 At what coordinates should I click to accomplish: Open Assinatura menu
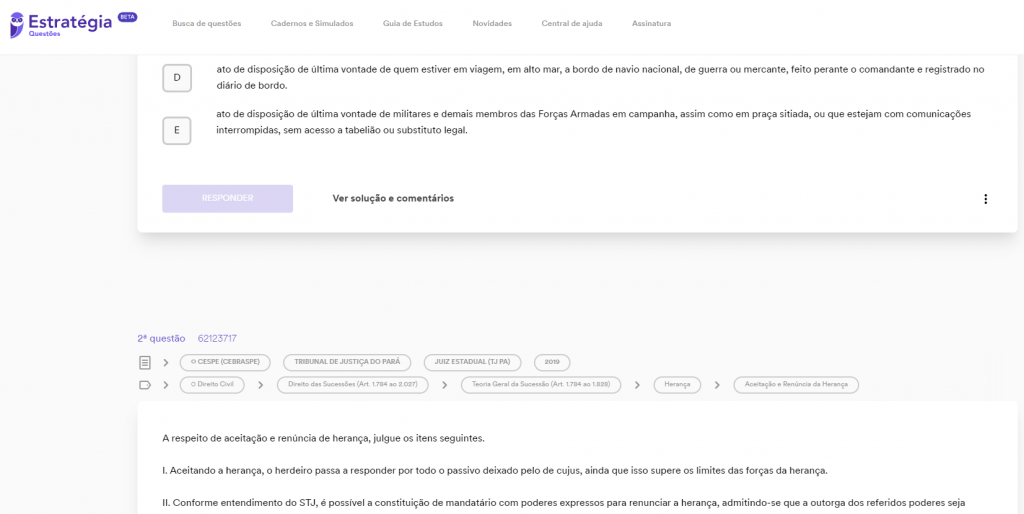point(651,24)
